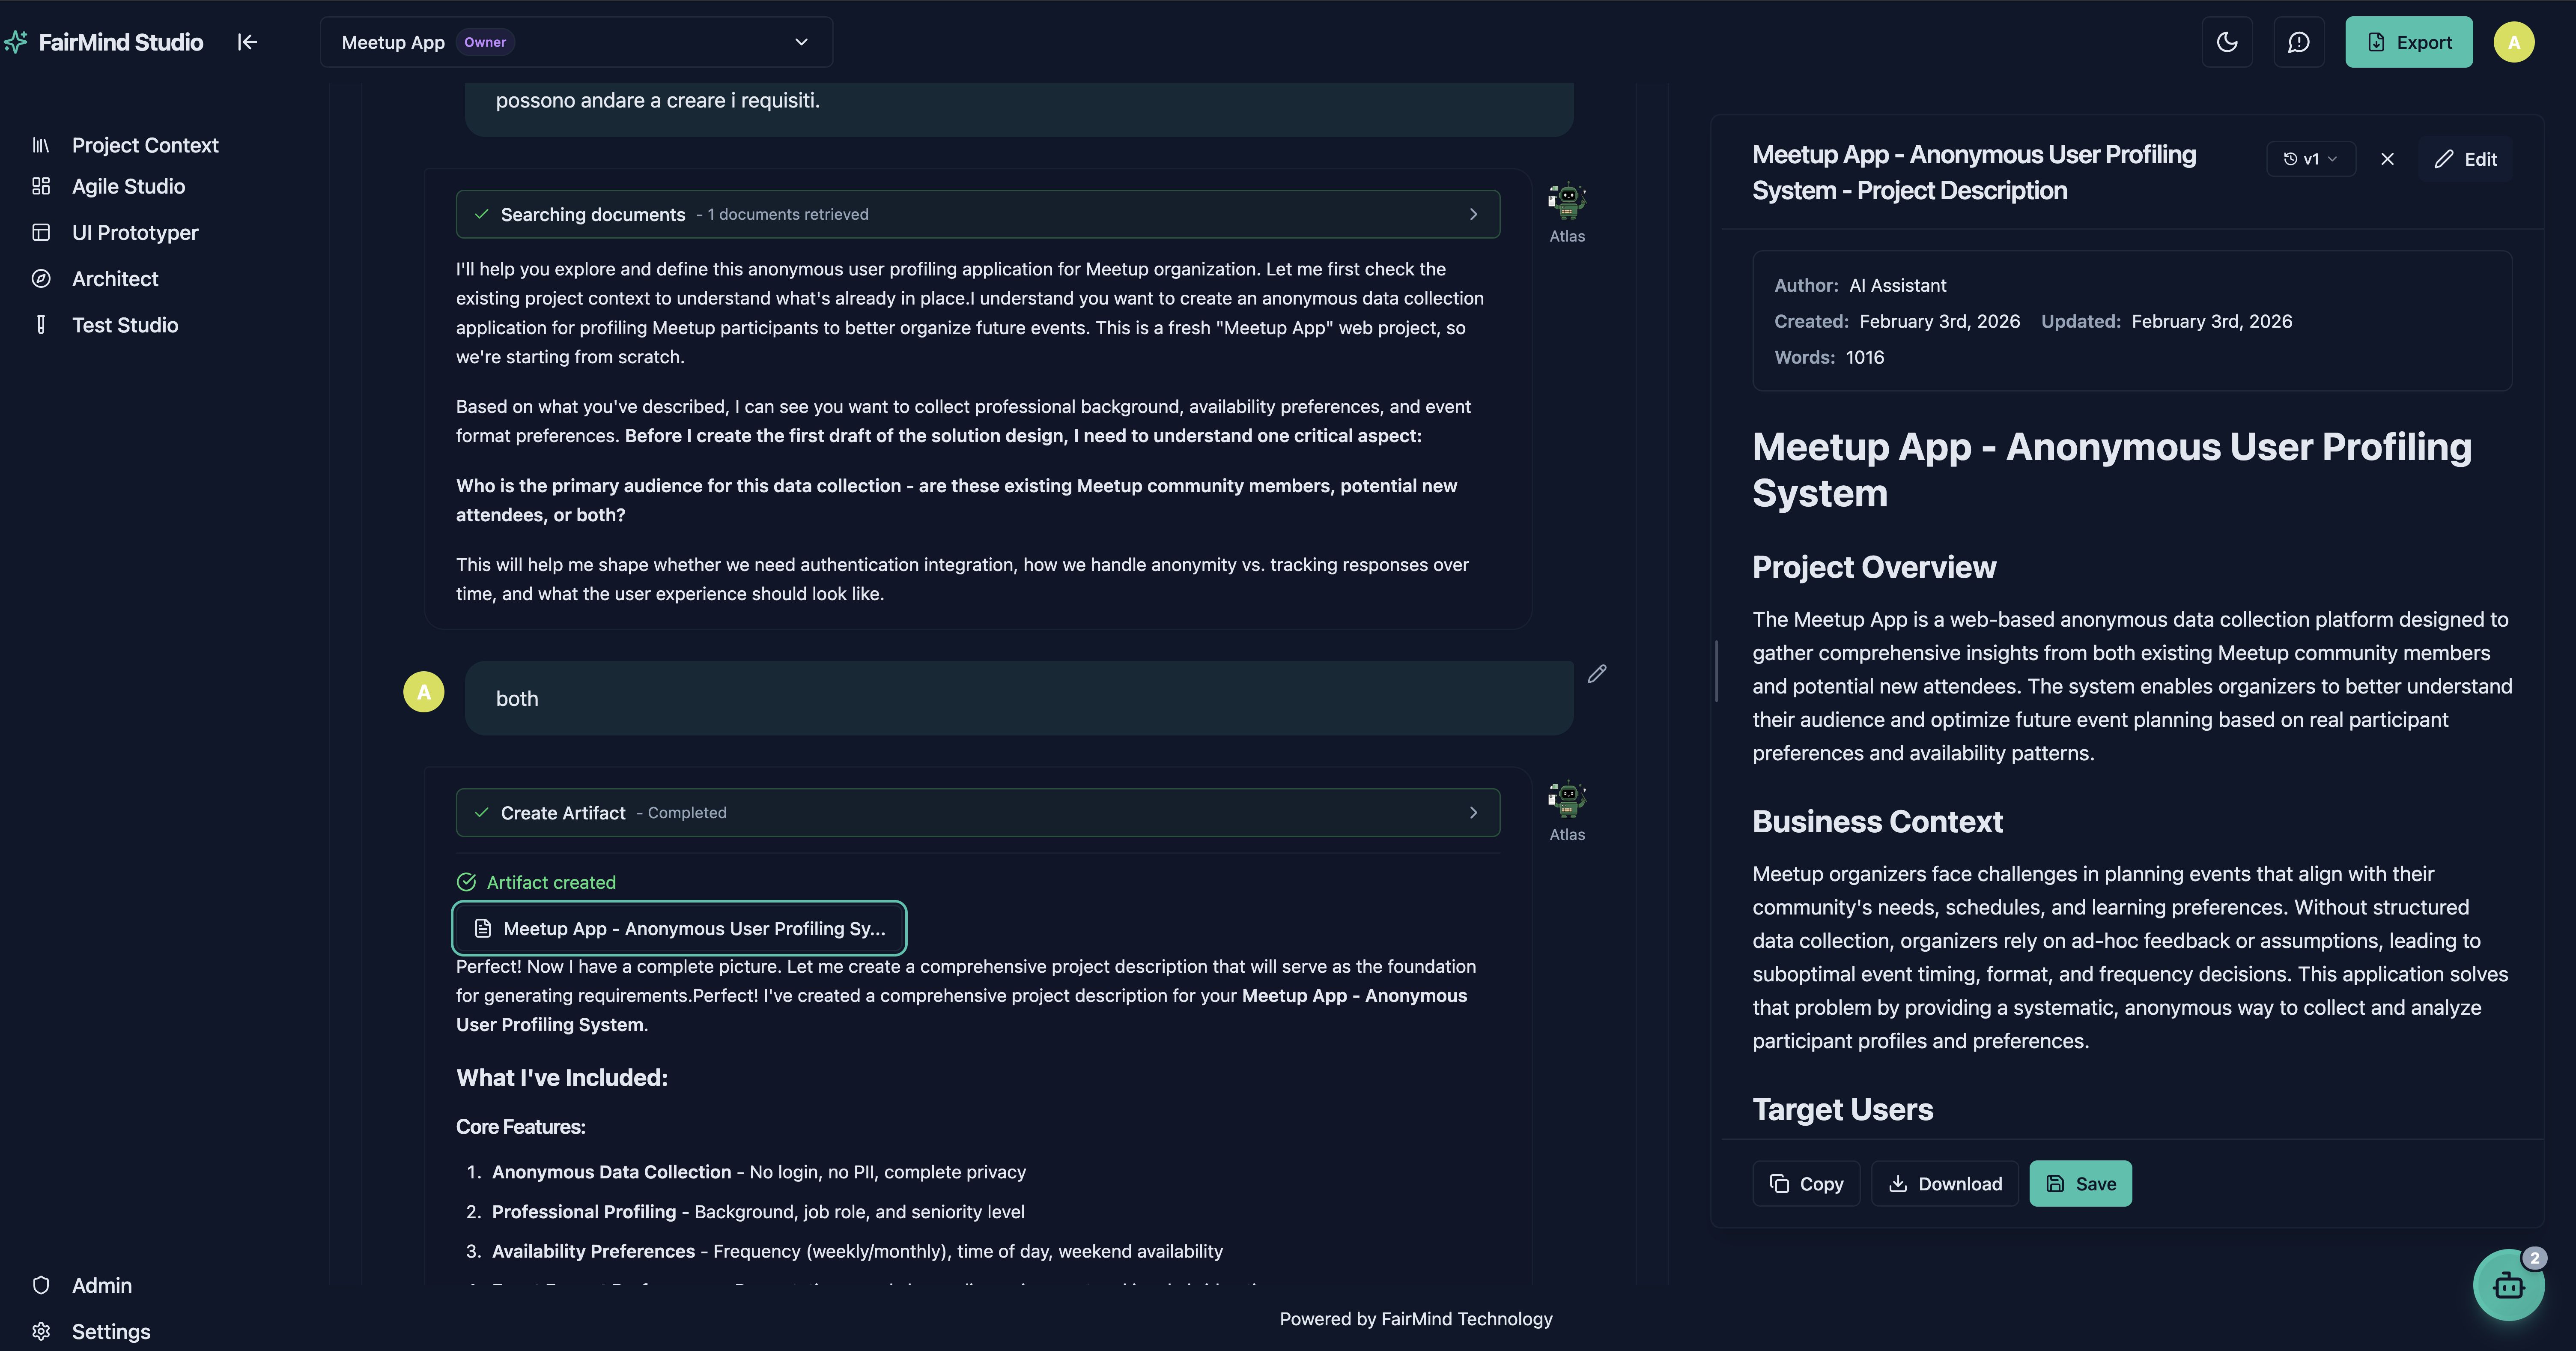The height and width of the screenshot is (1351, 2576).
Task: Open the floating robot assistant button
Action: coord(2510,1284)
